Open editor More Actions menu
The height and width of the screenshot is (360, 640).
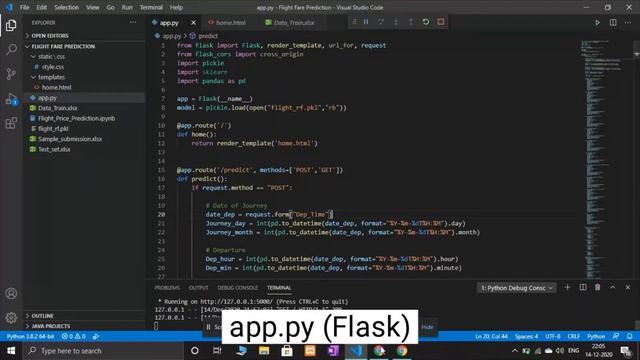tap(628, 22)
